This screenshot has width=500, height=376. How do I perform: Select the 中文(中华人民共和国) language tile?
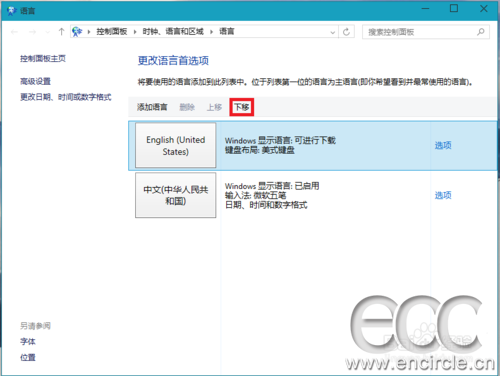[176, 195]
